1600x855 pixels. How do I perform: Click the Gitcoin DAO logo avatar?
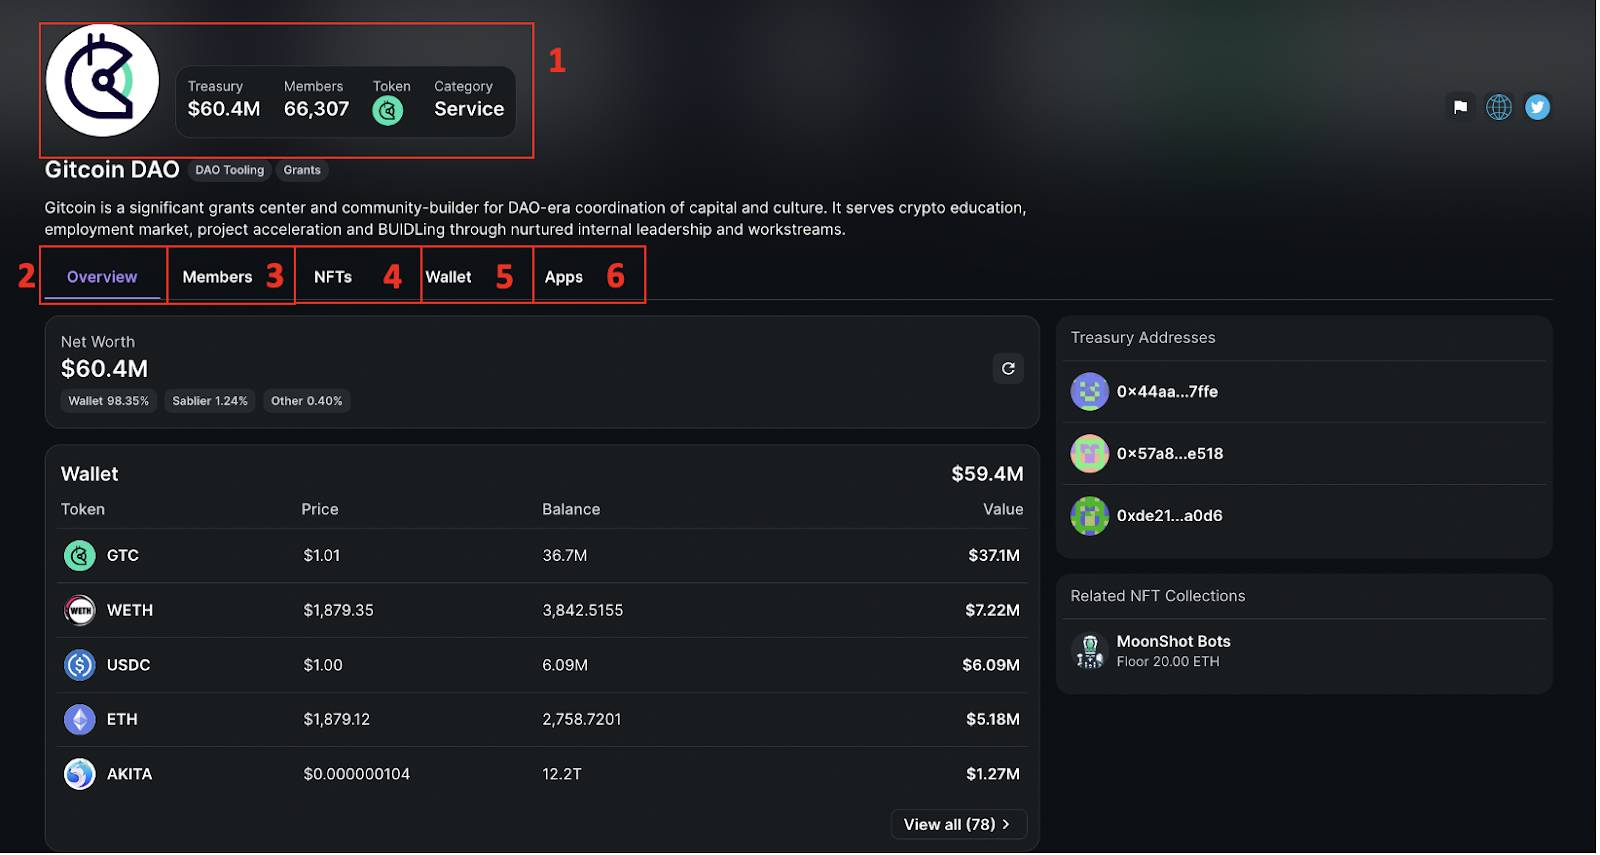102,80
